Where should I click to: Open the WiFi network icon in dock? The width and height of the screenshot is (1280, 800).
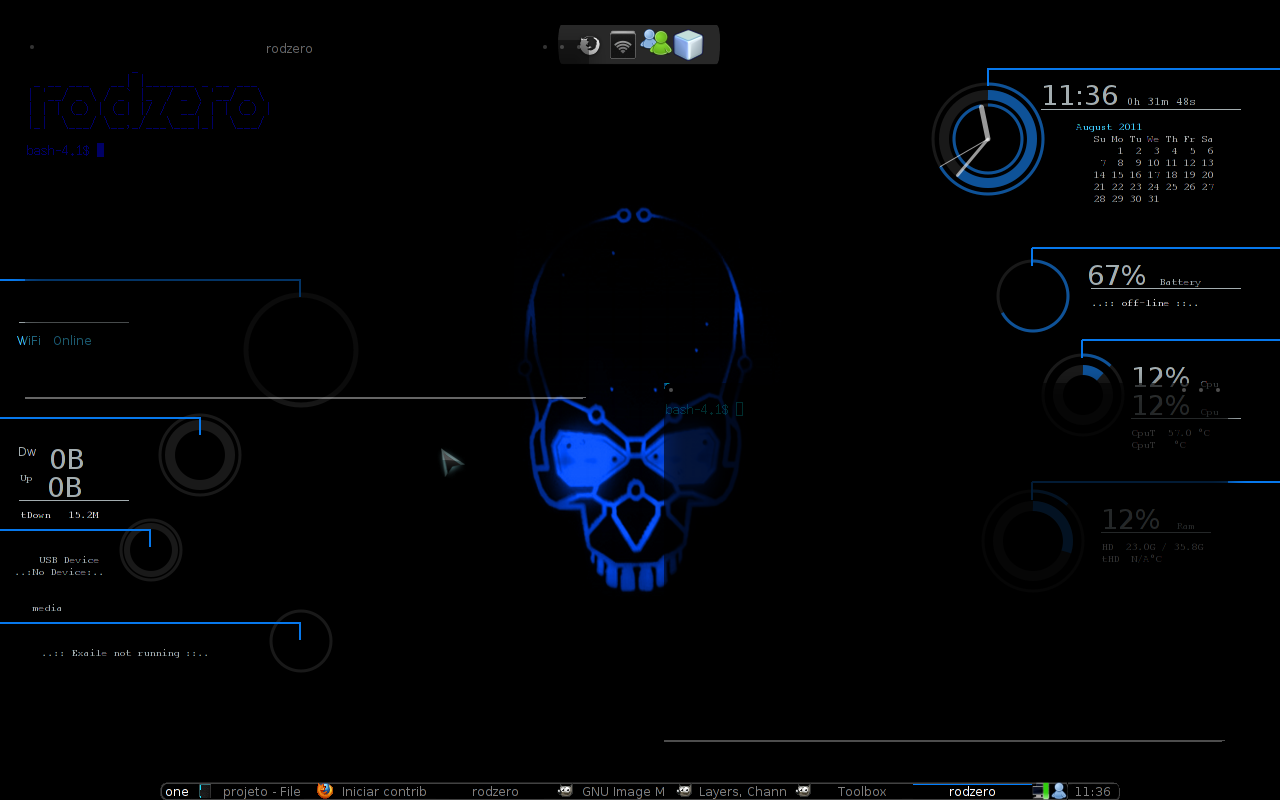pyautogui.click(x=623, y=45)
